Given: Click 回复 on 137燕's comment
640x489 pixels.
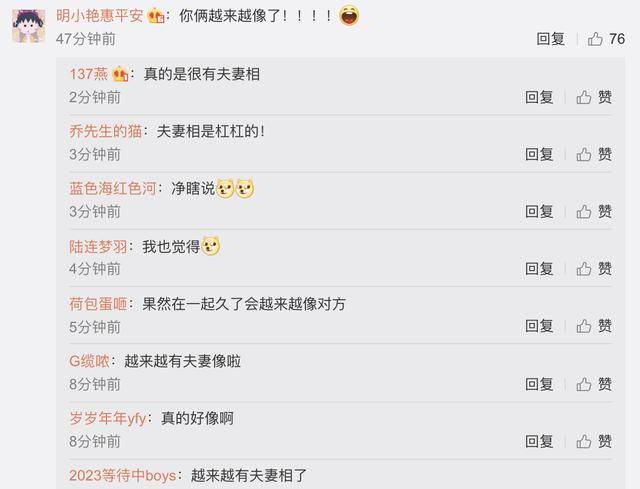Looking at the screenshot, I should pos(539,97).
